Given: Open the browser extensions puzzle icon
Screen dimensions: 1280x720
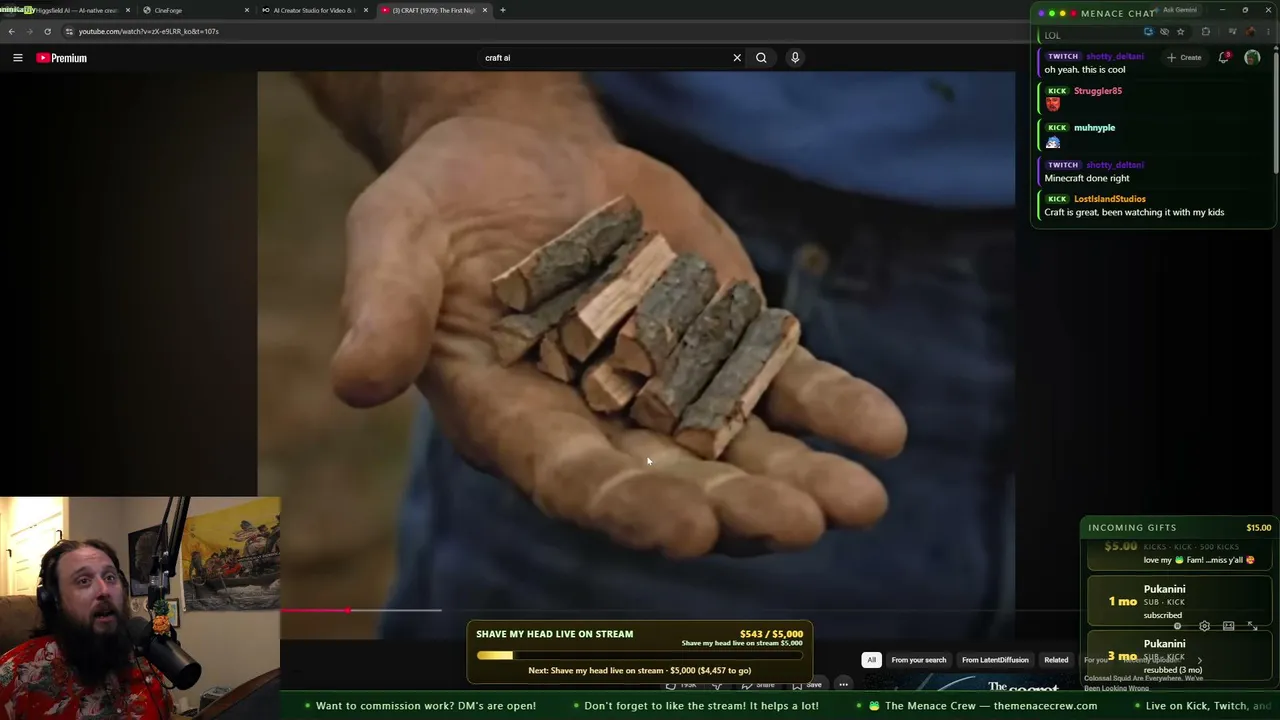Looking at the screenshot, I should pos(1205,31).
